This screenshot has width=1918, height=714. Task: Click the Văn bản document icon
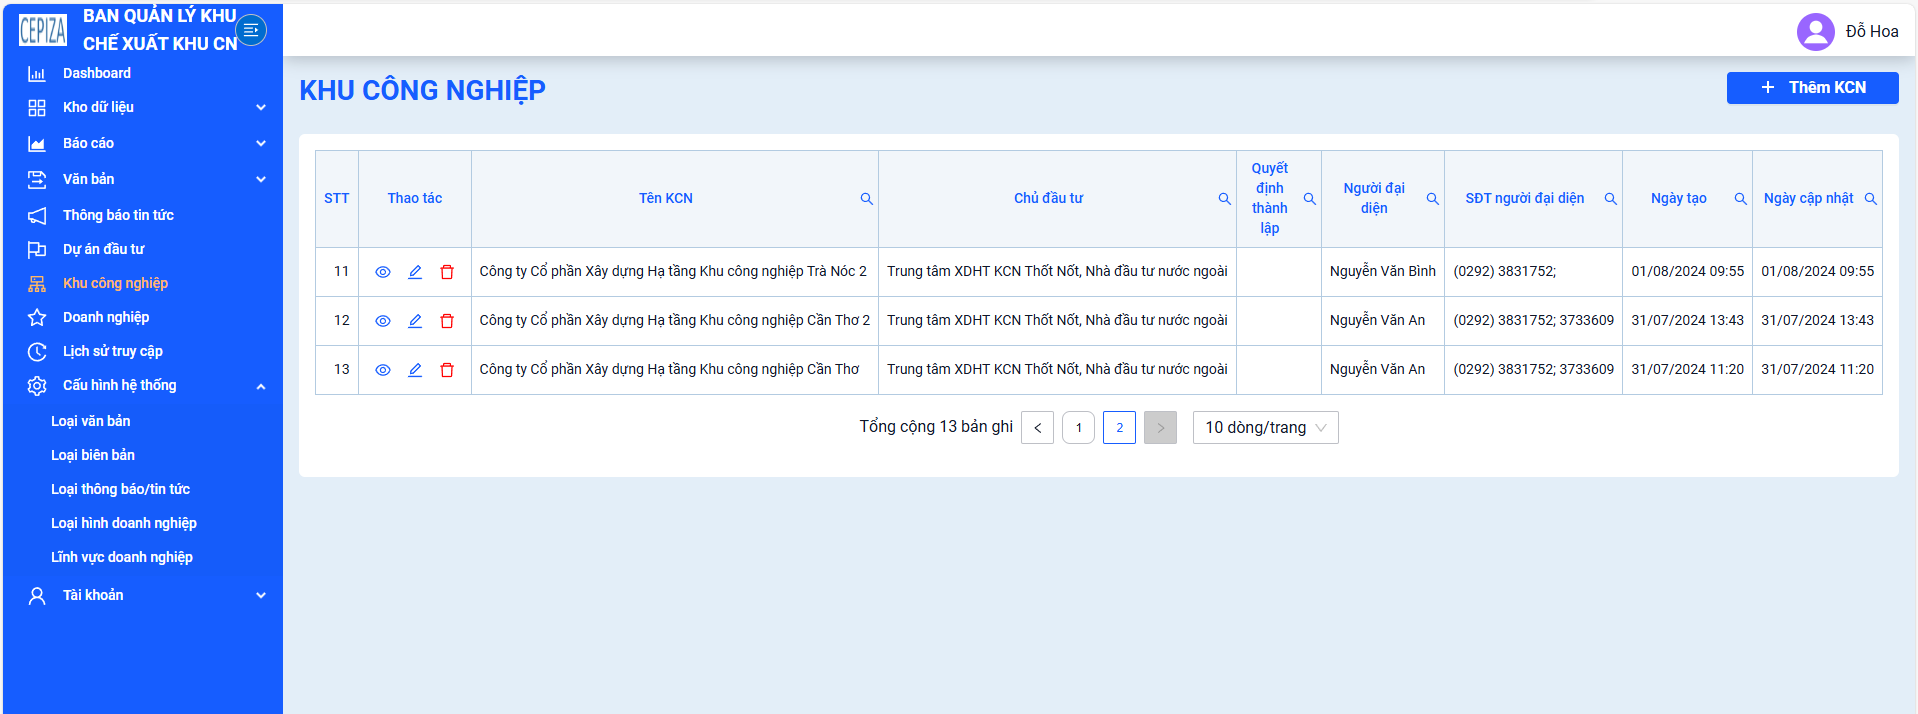37,179
